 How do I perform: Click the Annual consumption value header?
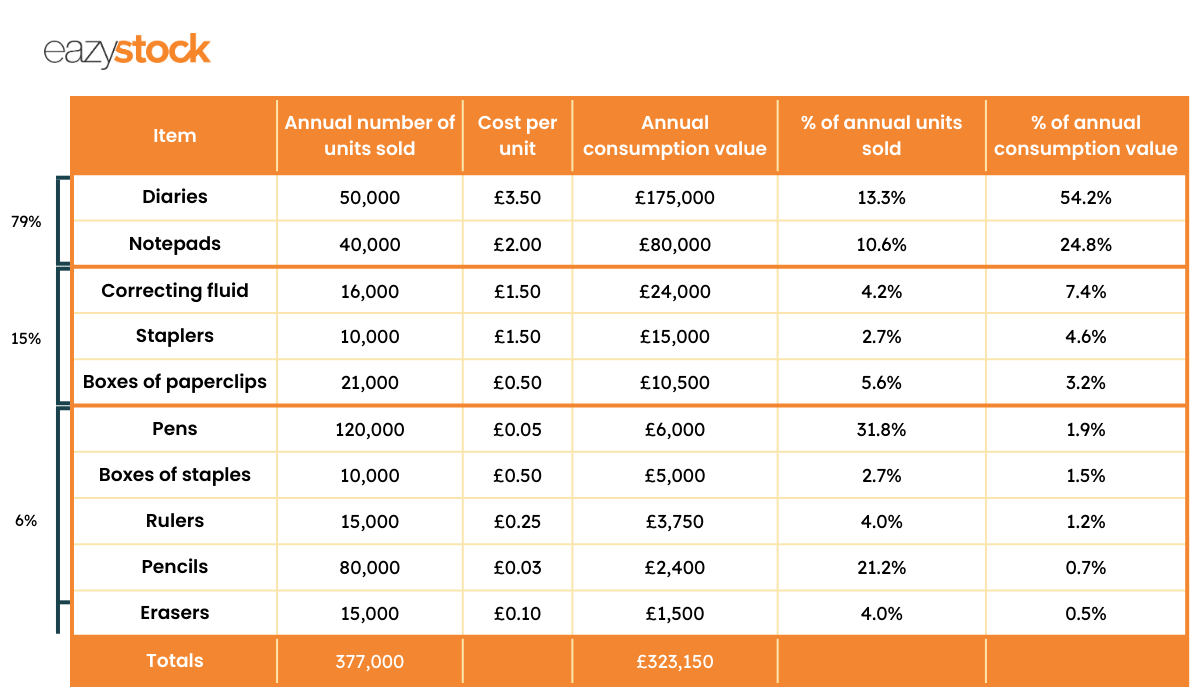[x=675, y=135]
